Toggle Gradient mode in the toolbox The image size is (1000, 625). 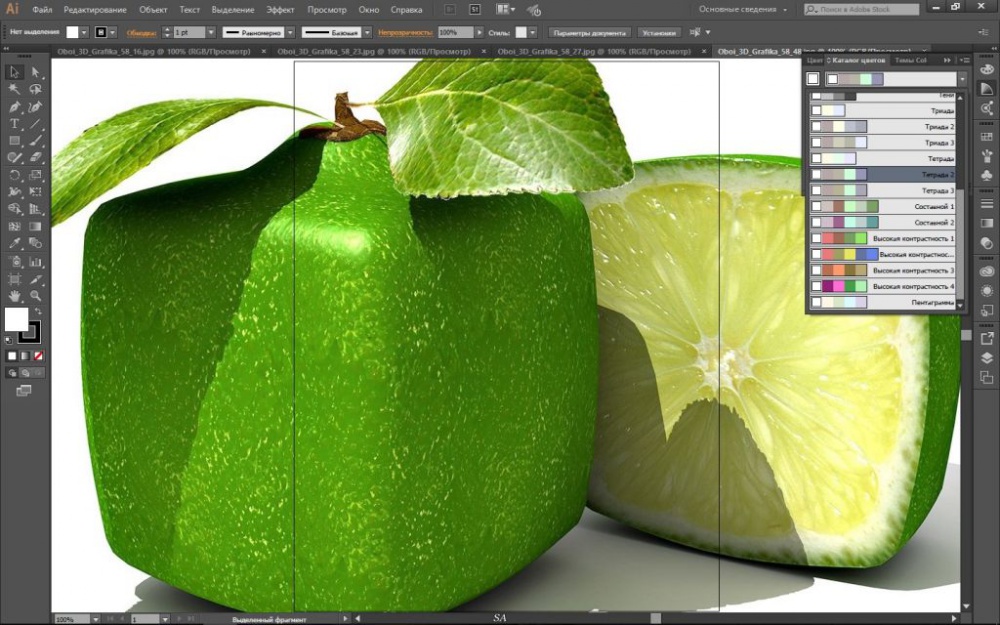(x=26, y=356)
